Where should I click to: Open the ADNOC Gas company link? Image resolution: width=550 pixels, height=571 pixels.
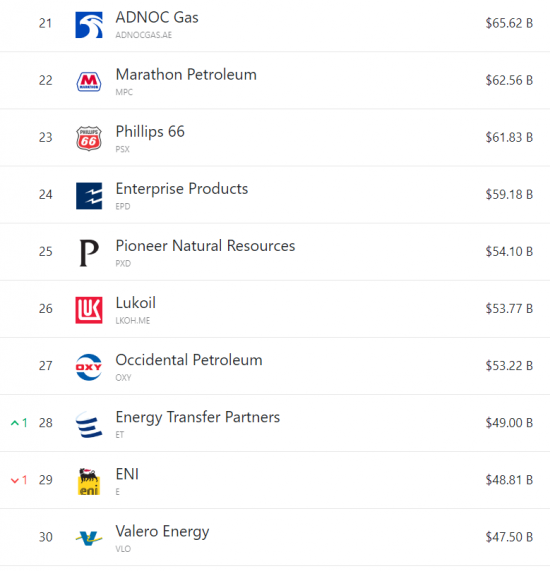point(157,17)
